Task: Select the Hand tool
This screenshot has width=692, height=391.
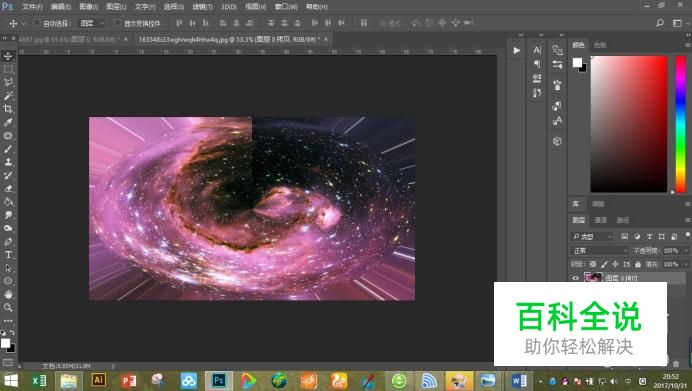Action: tap(8, 294)
